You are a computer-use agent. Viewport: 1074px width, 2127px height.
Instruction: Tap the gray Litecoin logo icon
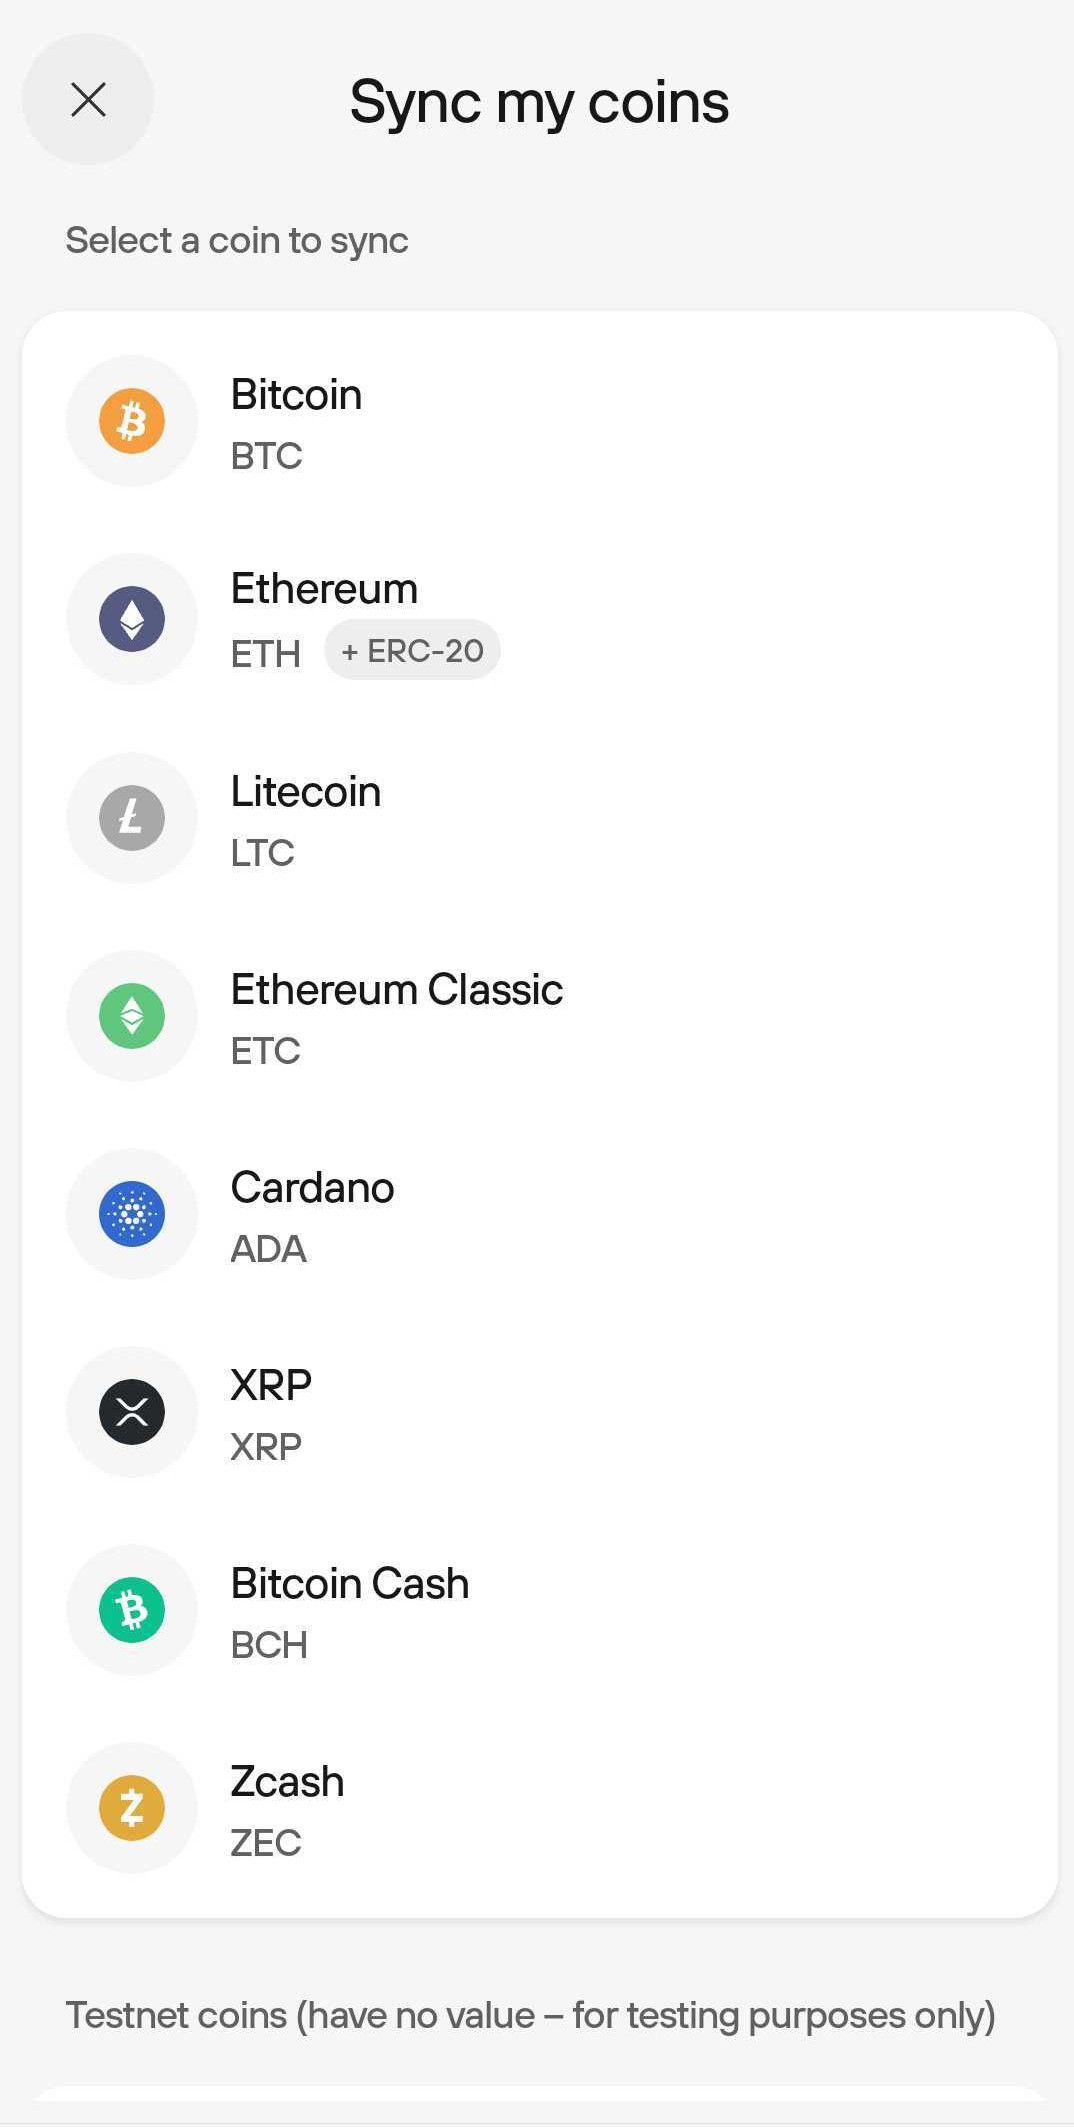(132, 818)
